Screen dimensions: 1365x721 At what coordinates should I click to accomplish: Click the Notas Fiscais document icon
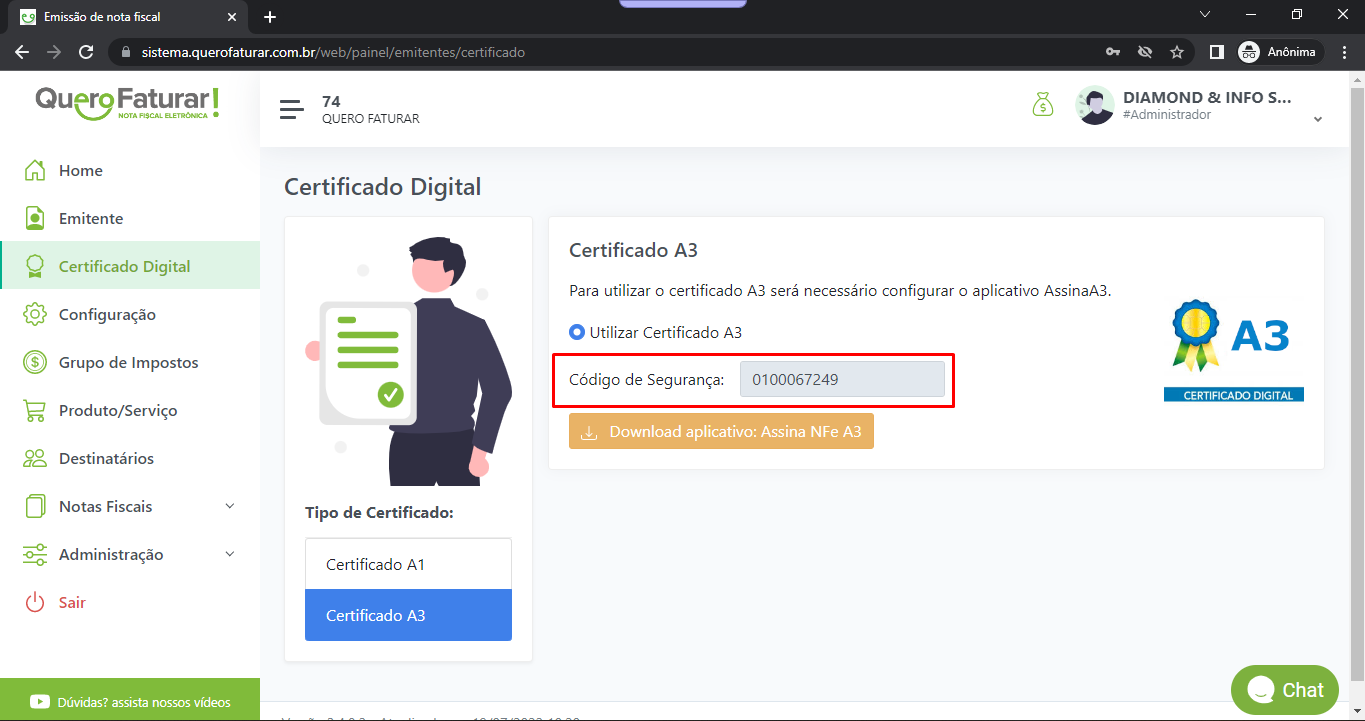pos(35,506)
